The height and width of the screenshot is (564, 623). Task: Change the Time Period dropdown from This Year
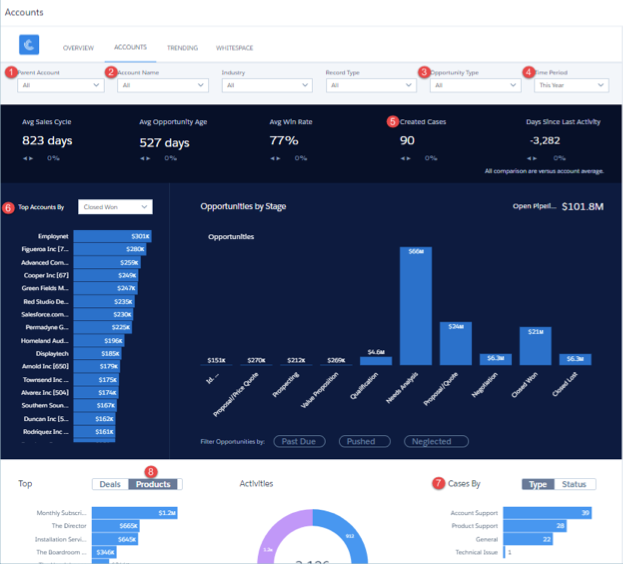click(571, 85)
